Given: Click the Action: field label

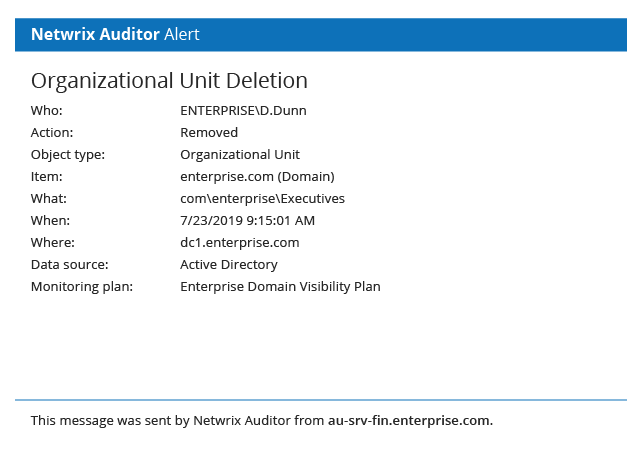Looking at the screenshot, I should [52, 132].
